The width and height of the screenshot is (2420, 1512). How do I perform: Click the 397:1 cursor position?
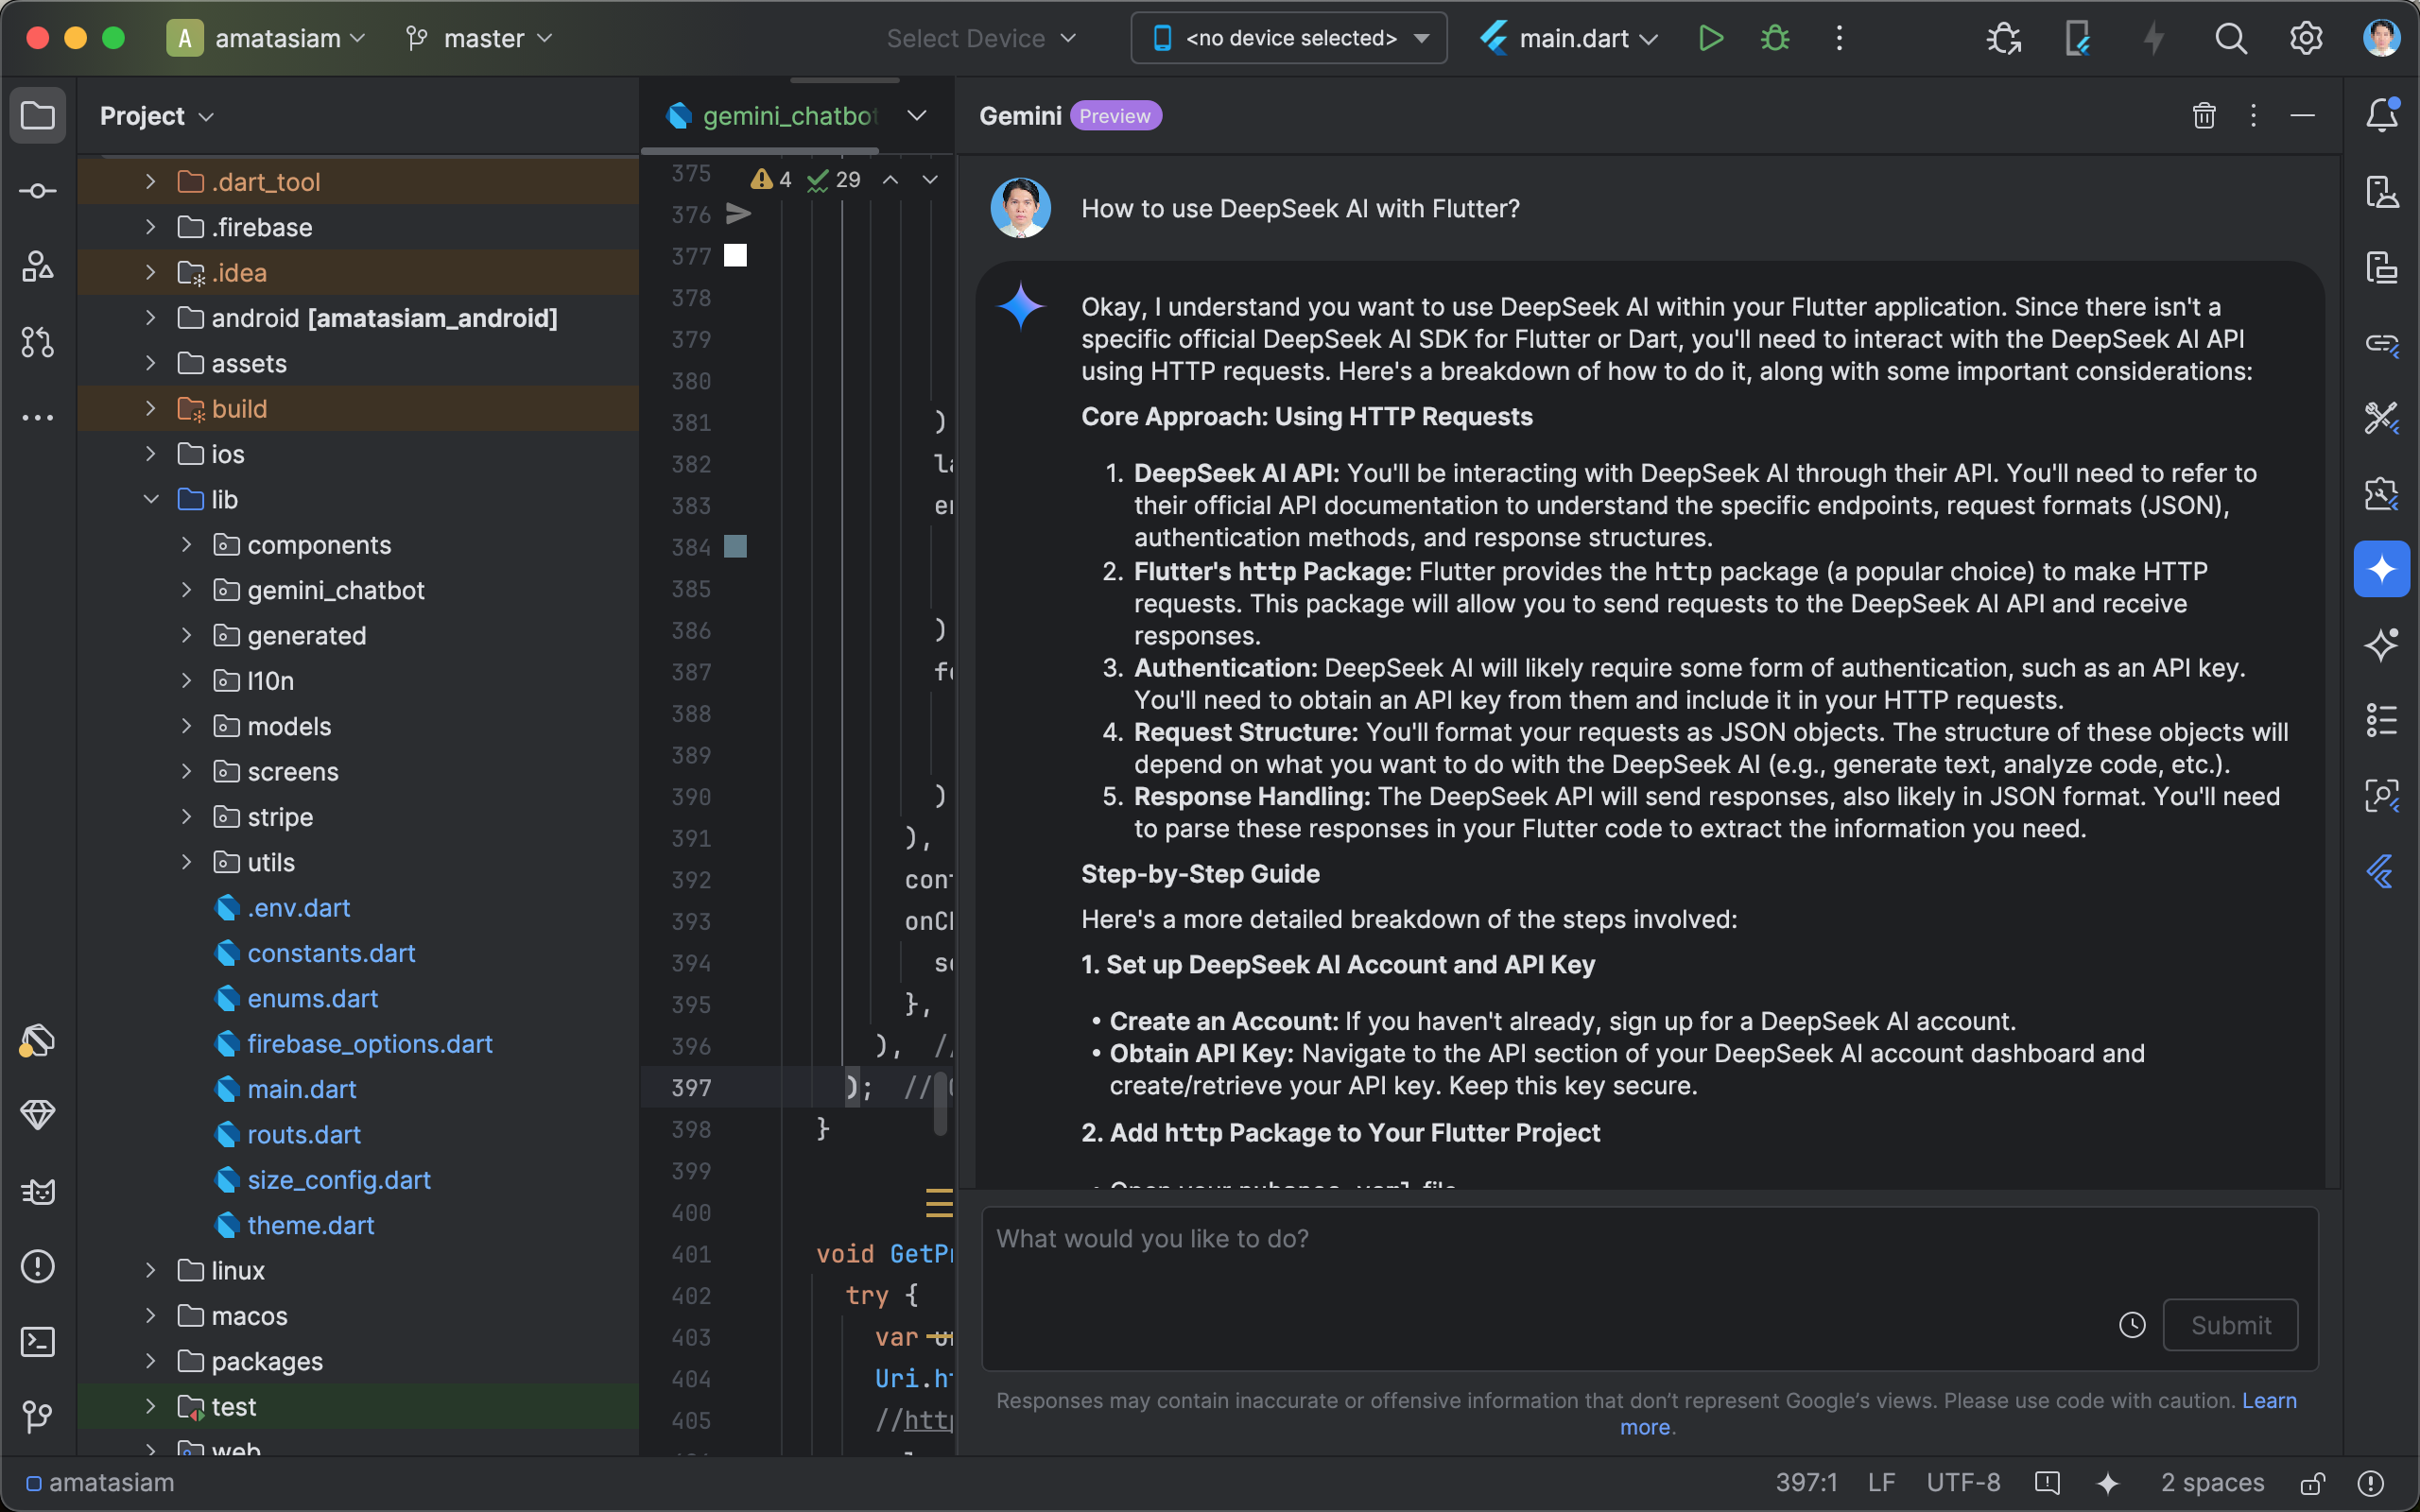click(x=1806, y=1483)
